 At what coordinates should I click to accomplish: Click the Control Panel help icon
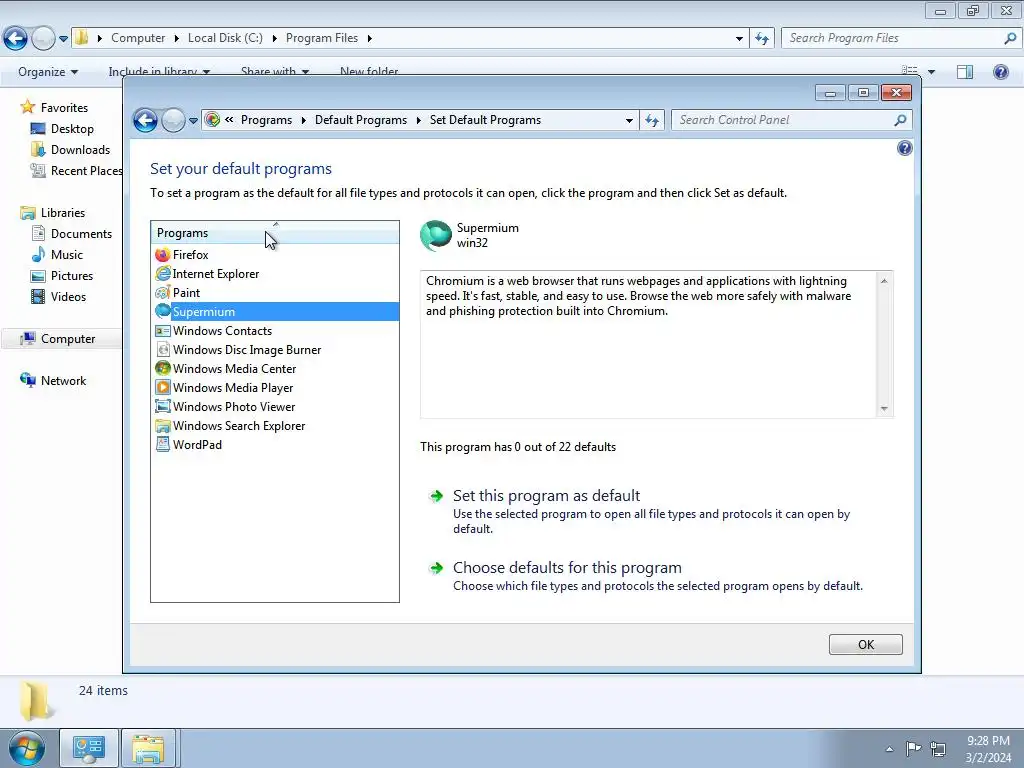[904, 148]
